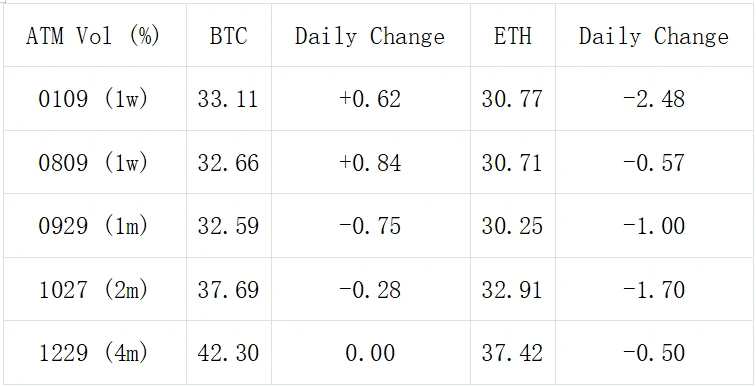Click ETH value 30.77
756x386 pixels.
[x=513, y=99]
